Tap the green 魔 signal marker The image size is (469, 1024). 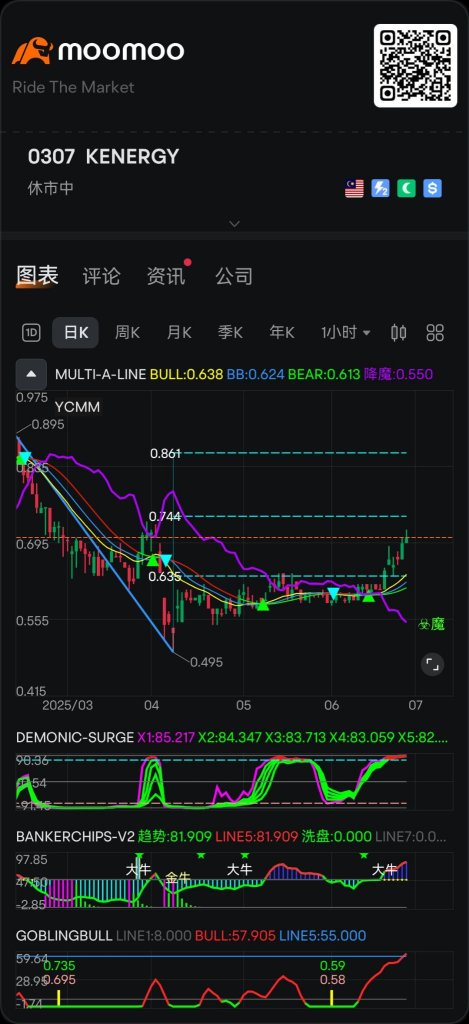431,624
